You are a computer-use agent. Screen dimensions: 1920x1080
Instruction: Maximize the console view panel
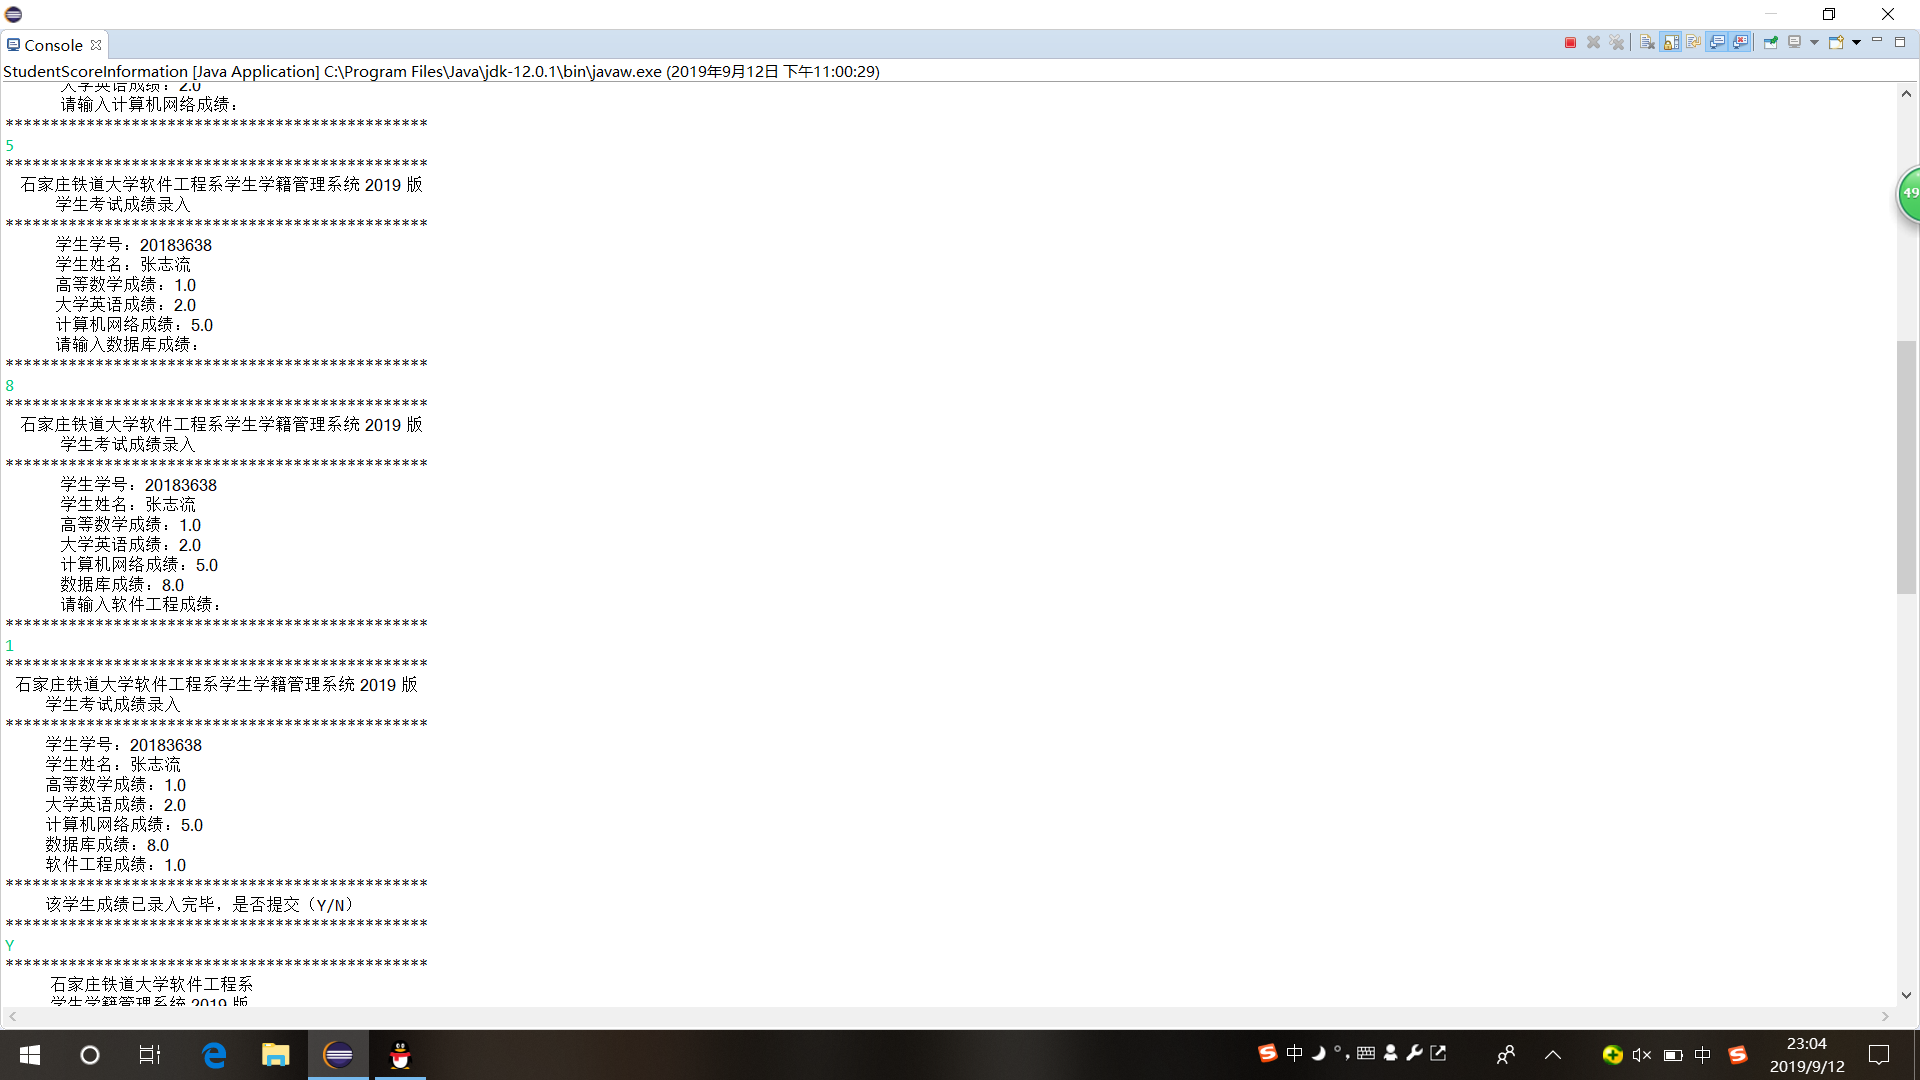pos(1900,41)
